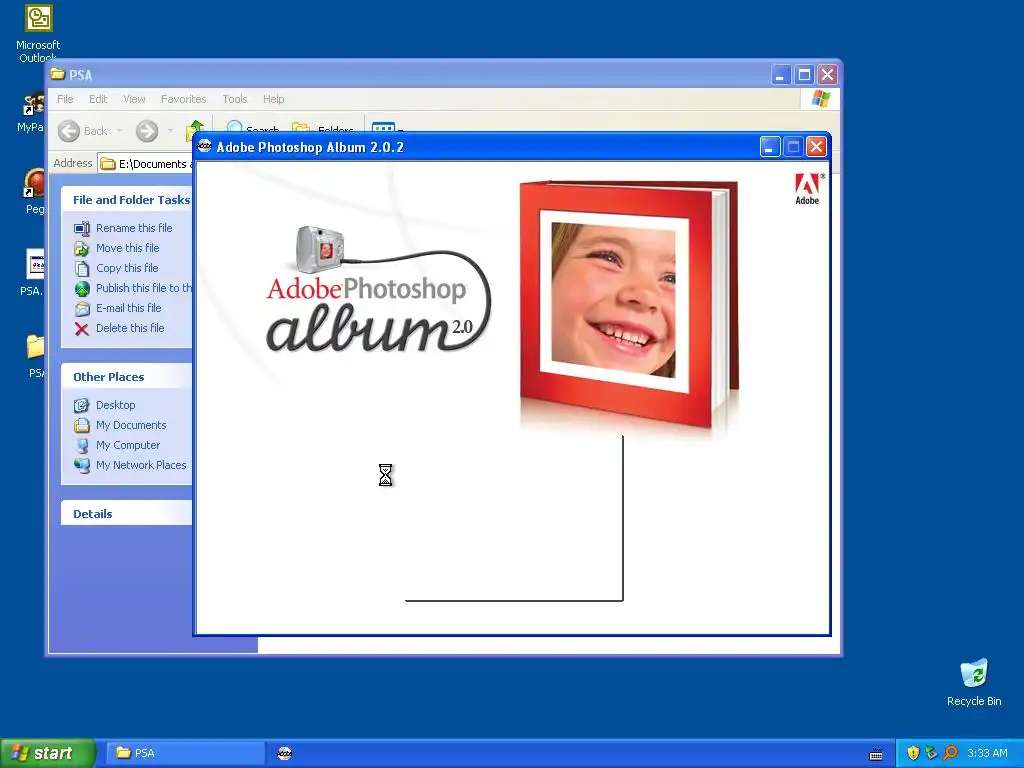Select Adobe Photoshop Album taskbar button
Image resolution: width=1024 pixels, height=768 pixels.
(285, 753)
